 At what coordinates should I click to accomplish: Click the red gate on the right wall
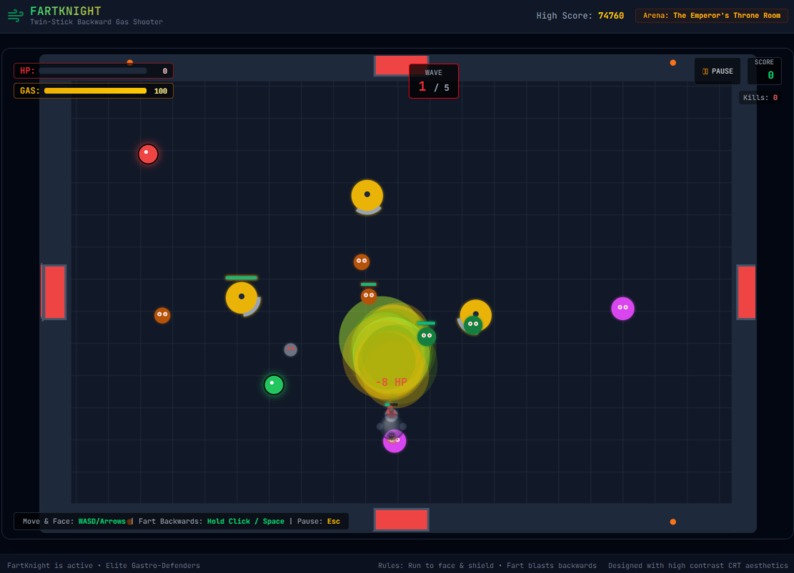click(x=746, y=292)
